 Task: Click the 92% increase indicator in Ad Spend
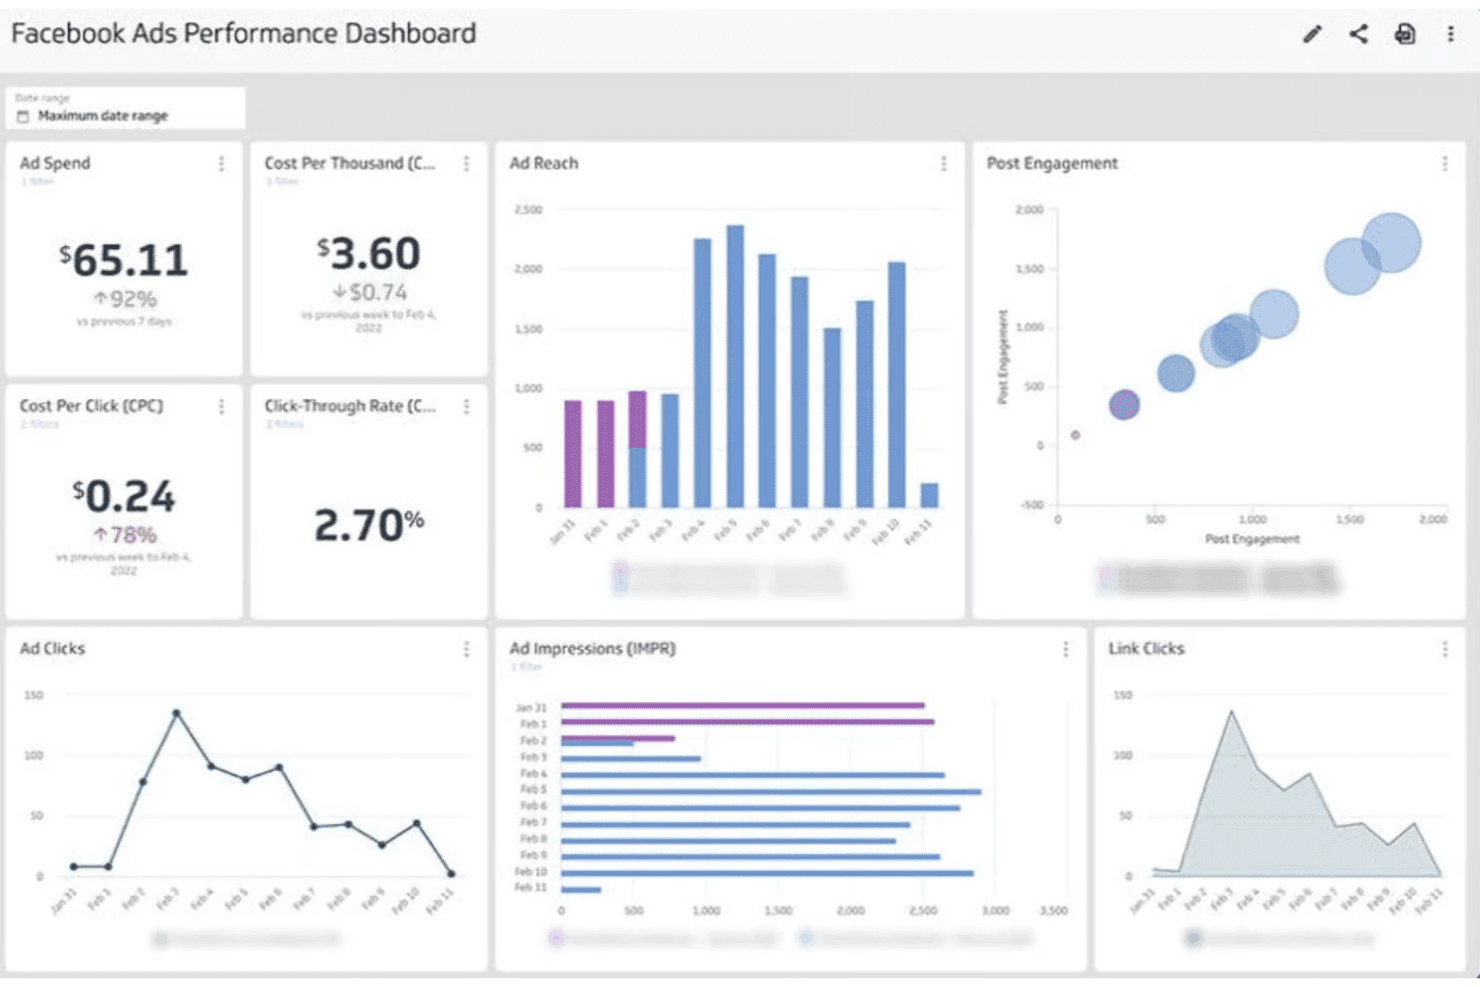click(x=125, y=299)
